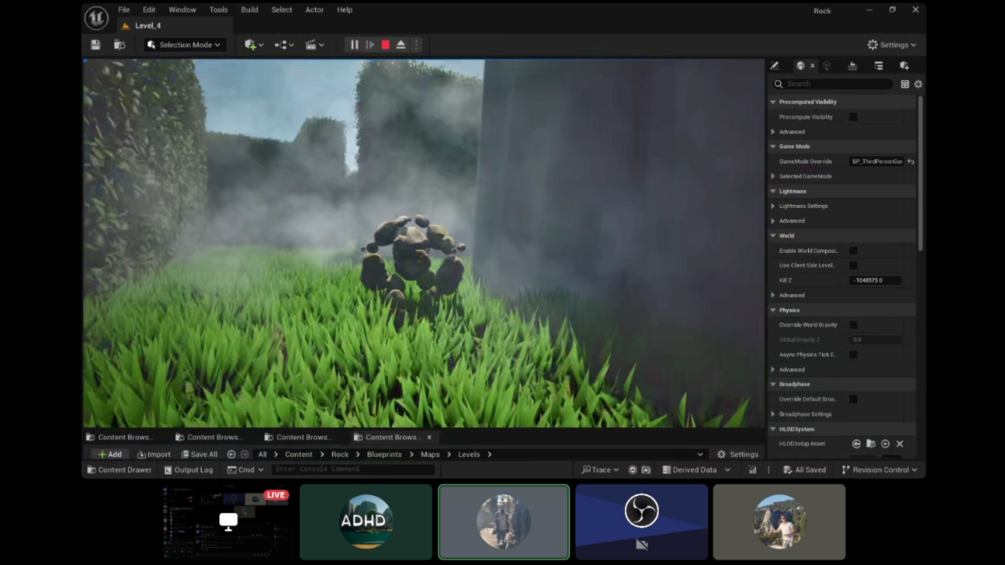Viewport: 1005px width, 565px height.
Task: Click the Unreal Engine logo icon
Action: (x=96, y=18)
